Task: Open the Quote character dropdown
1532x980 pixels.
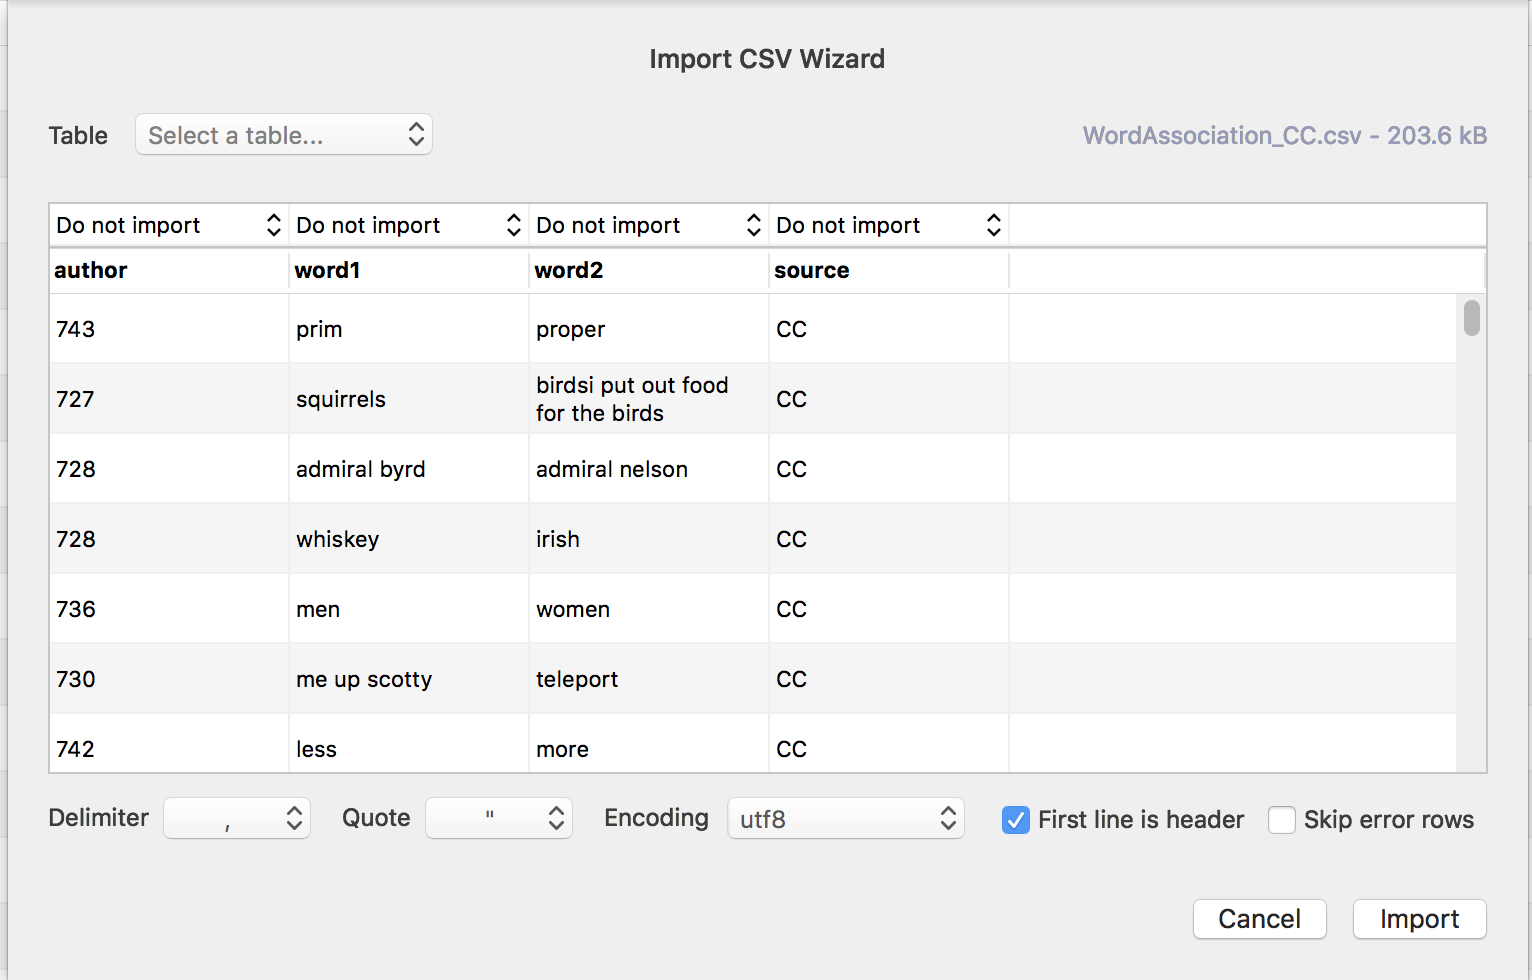Action: pyautogui.click(x=498, y=817)
